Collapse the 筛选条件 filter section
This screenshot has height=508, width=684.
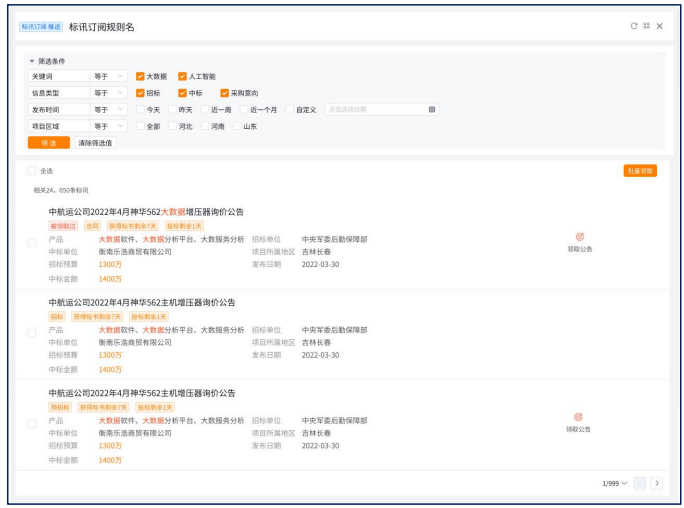pyautogui.click(x=32, y=61)
